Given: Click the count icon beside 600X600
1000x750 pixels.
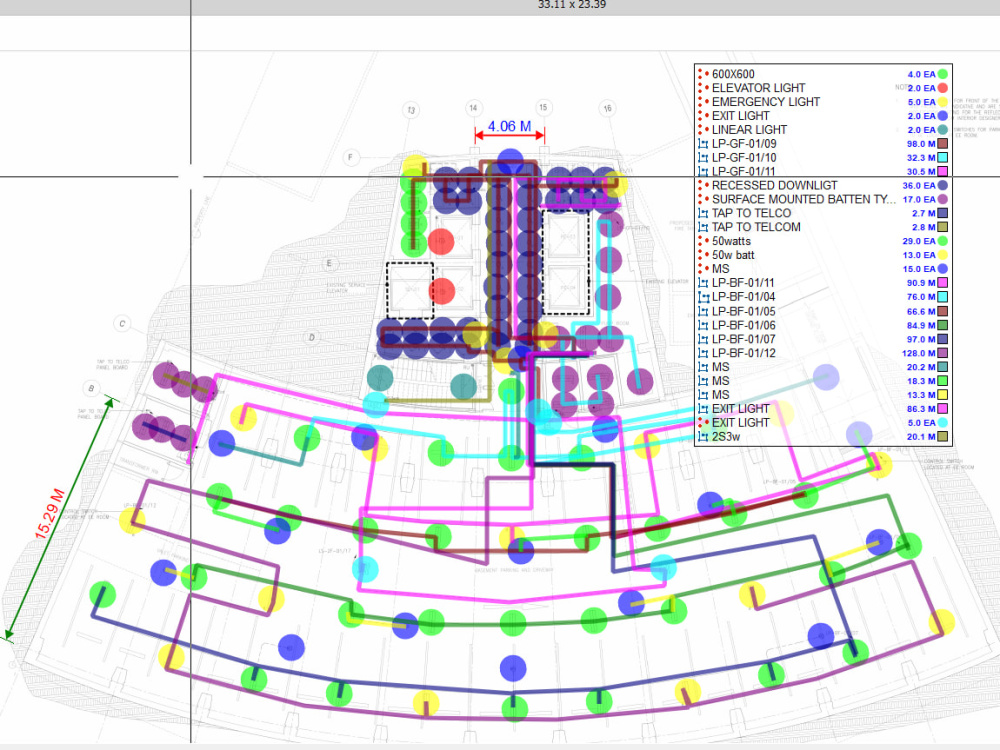Looking at the screenshot, I should tap(703, 74).
